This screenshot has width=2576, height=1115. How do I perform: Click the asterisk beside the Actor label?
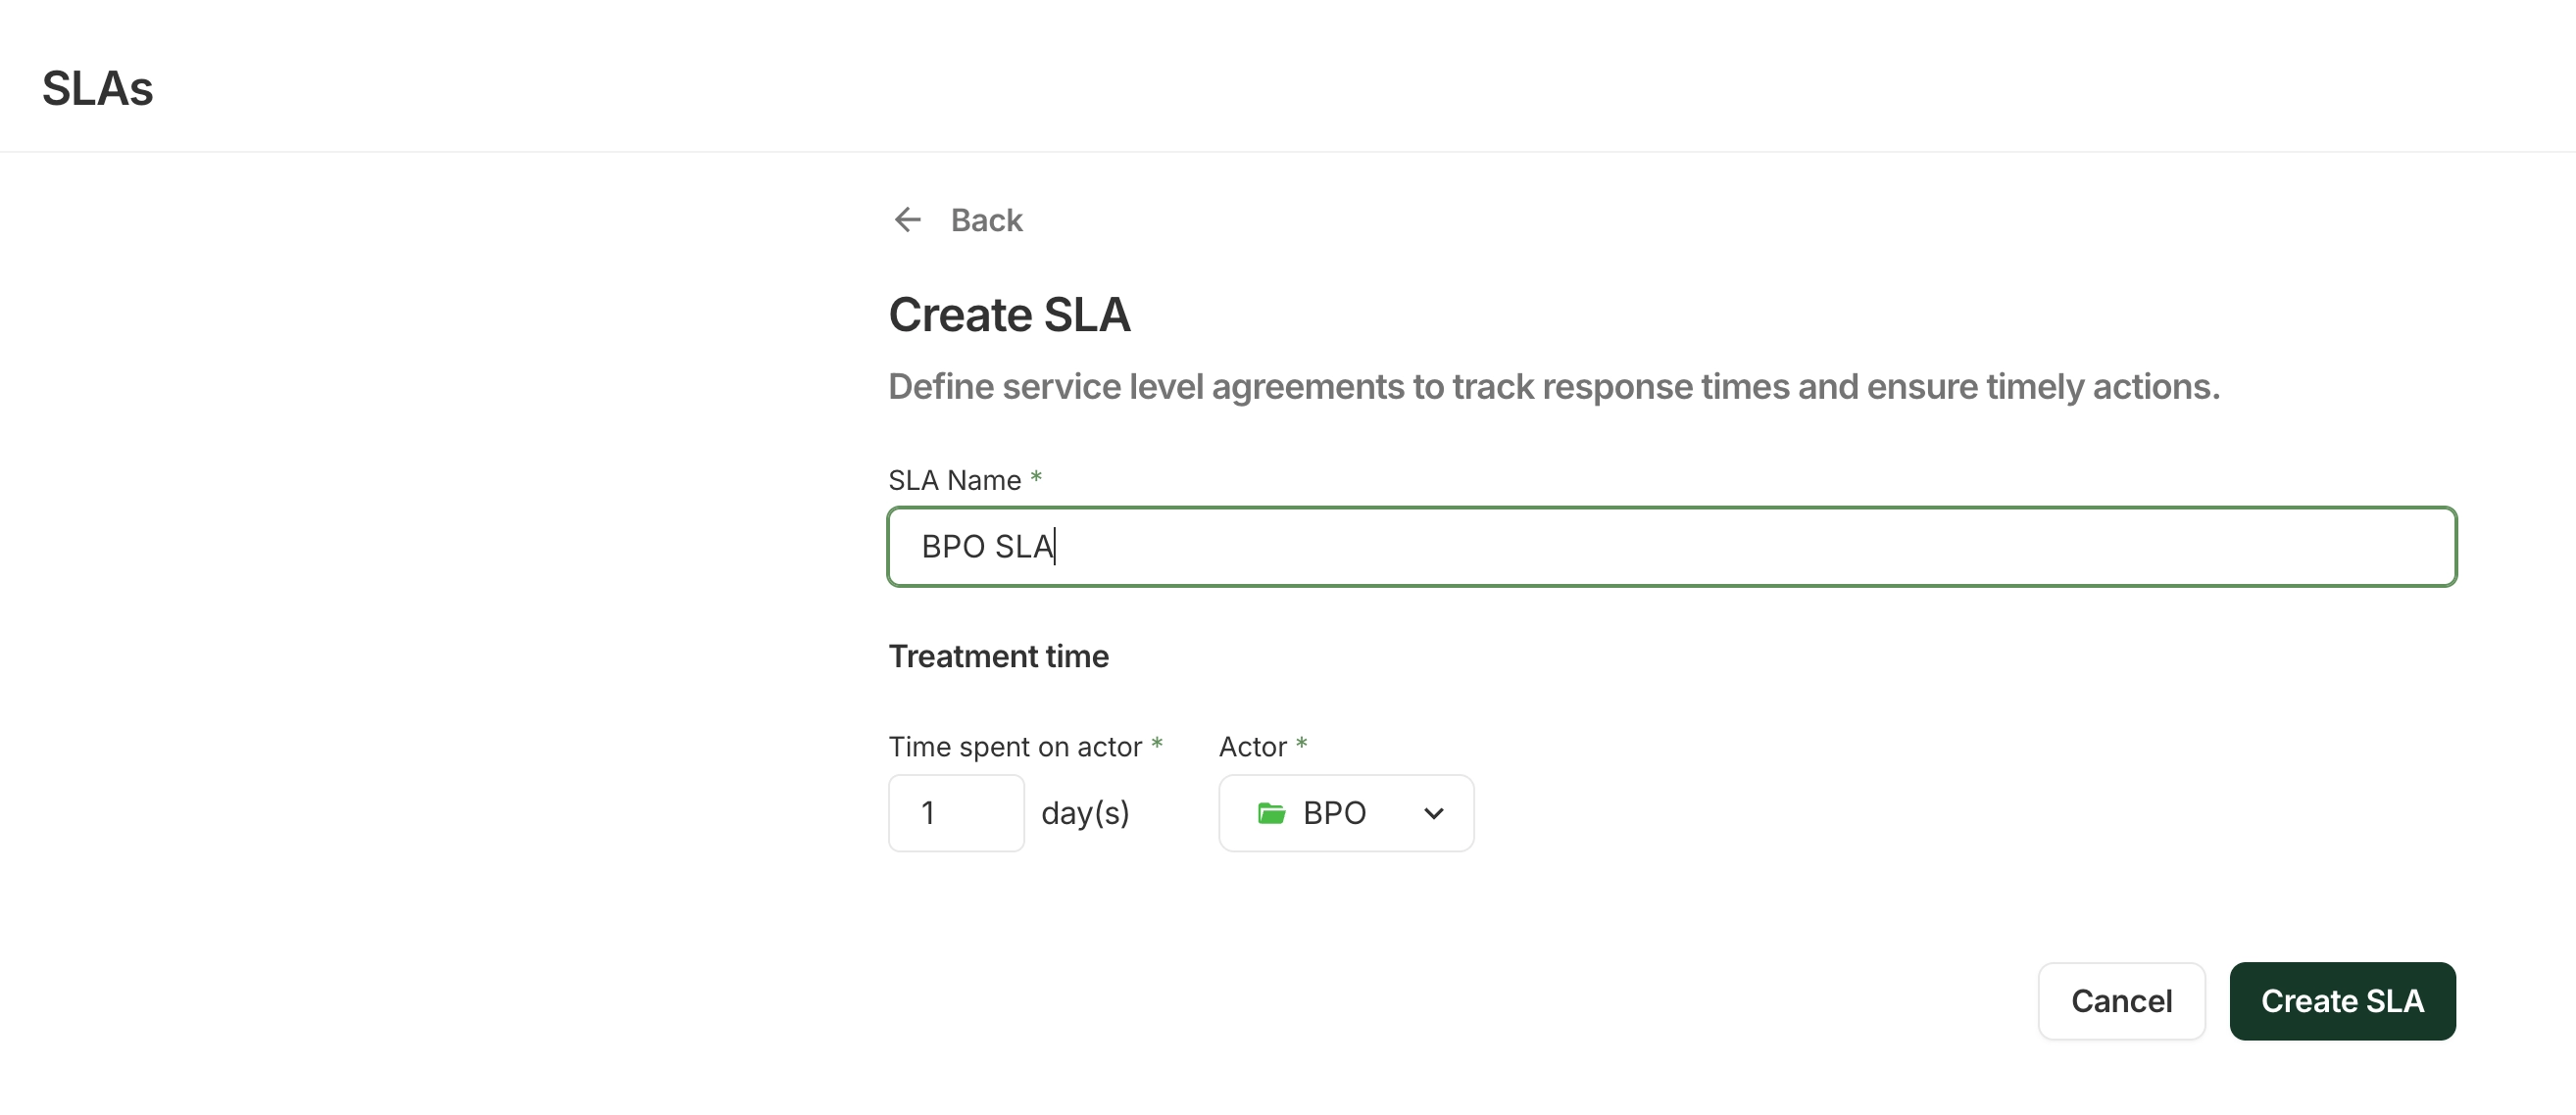(x=1301, y=744)
